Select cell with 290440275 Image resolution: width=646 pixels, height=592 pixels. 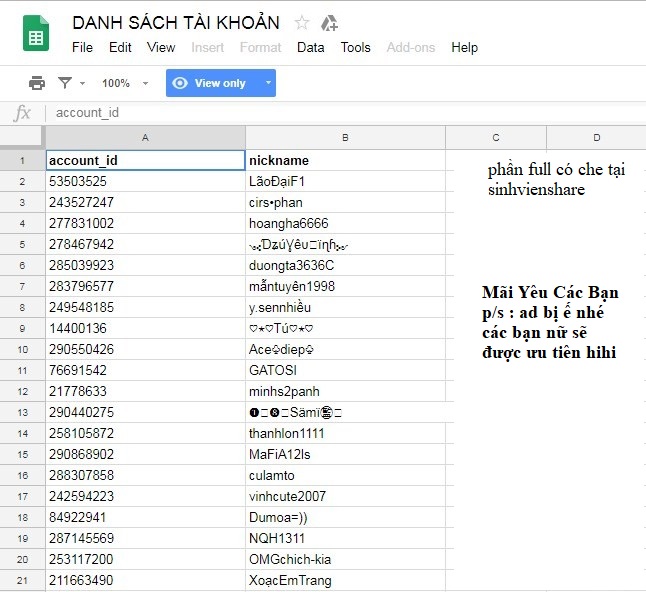coord(145,412)
